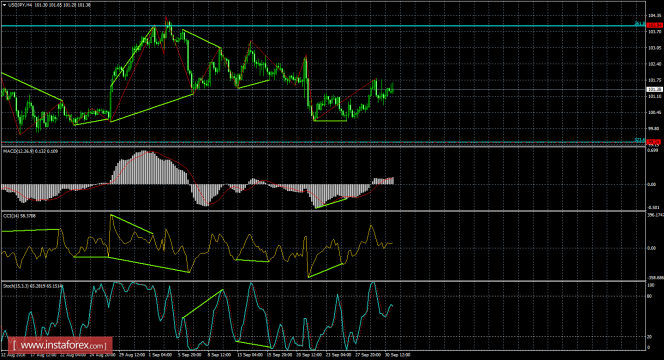Select the upper cyan Fibonacci level line
The image size is (664, 360).
322,26
